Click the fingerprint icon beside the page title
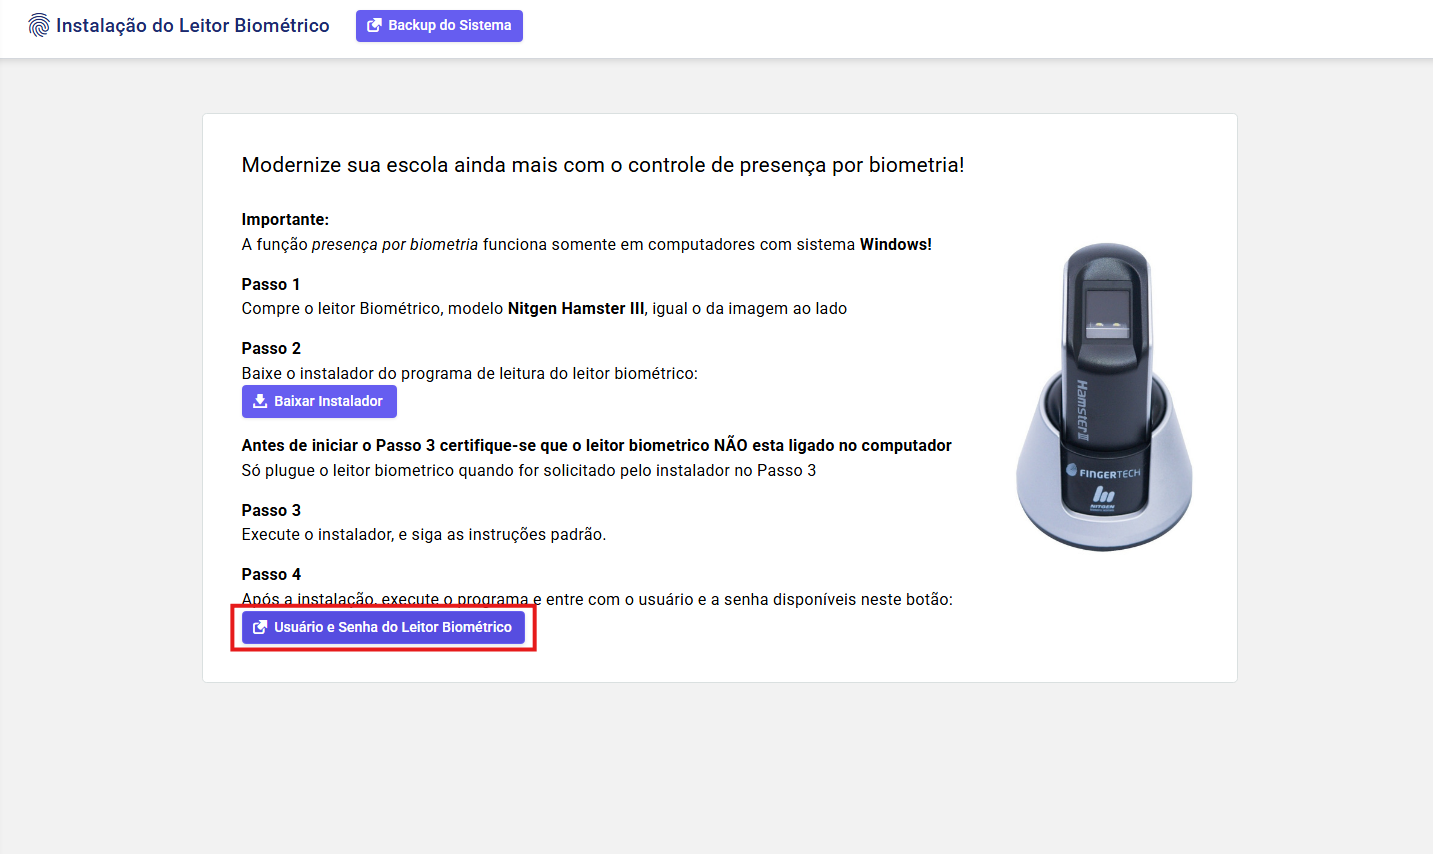The width and height of the screenshot is (1433, 854). click(39, 26)
